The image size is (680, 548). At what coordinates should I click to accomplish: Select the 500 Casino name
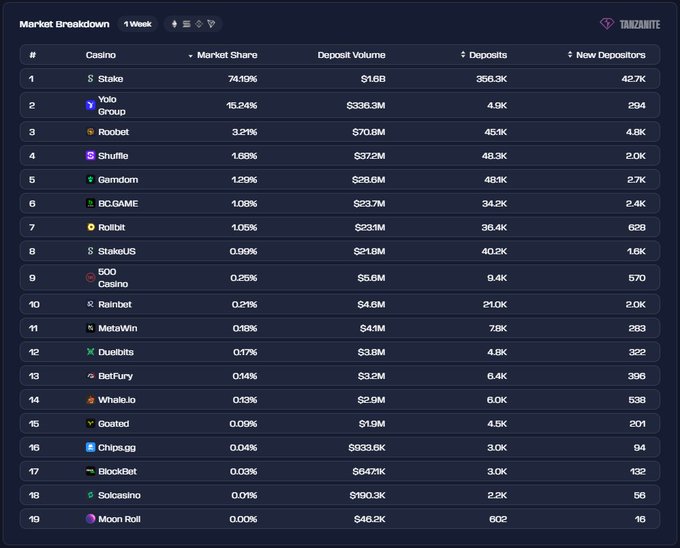113,277
